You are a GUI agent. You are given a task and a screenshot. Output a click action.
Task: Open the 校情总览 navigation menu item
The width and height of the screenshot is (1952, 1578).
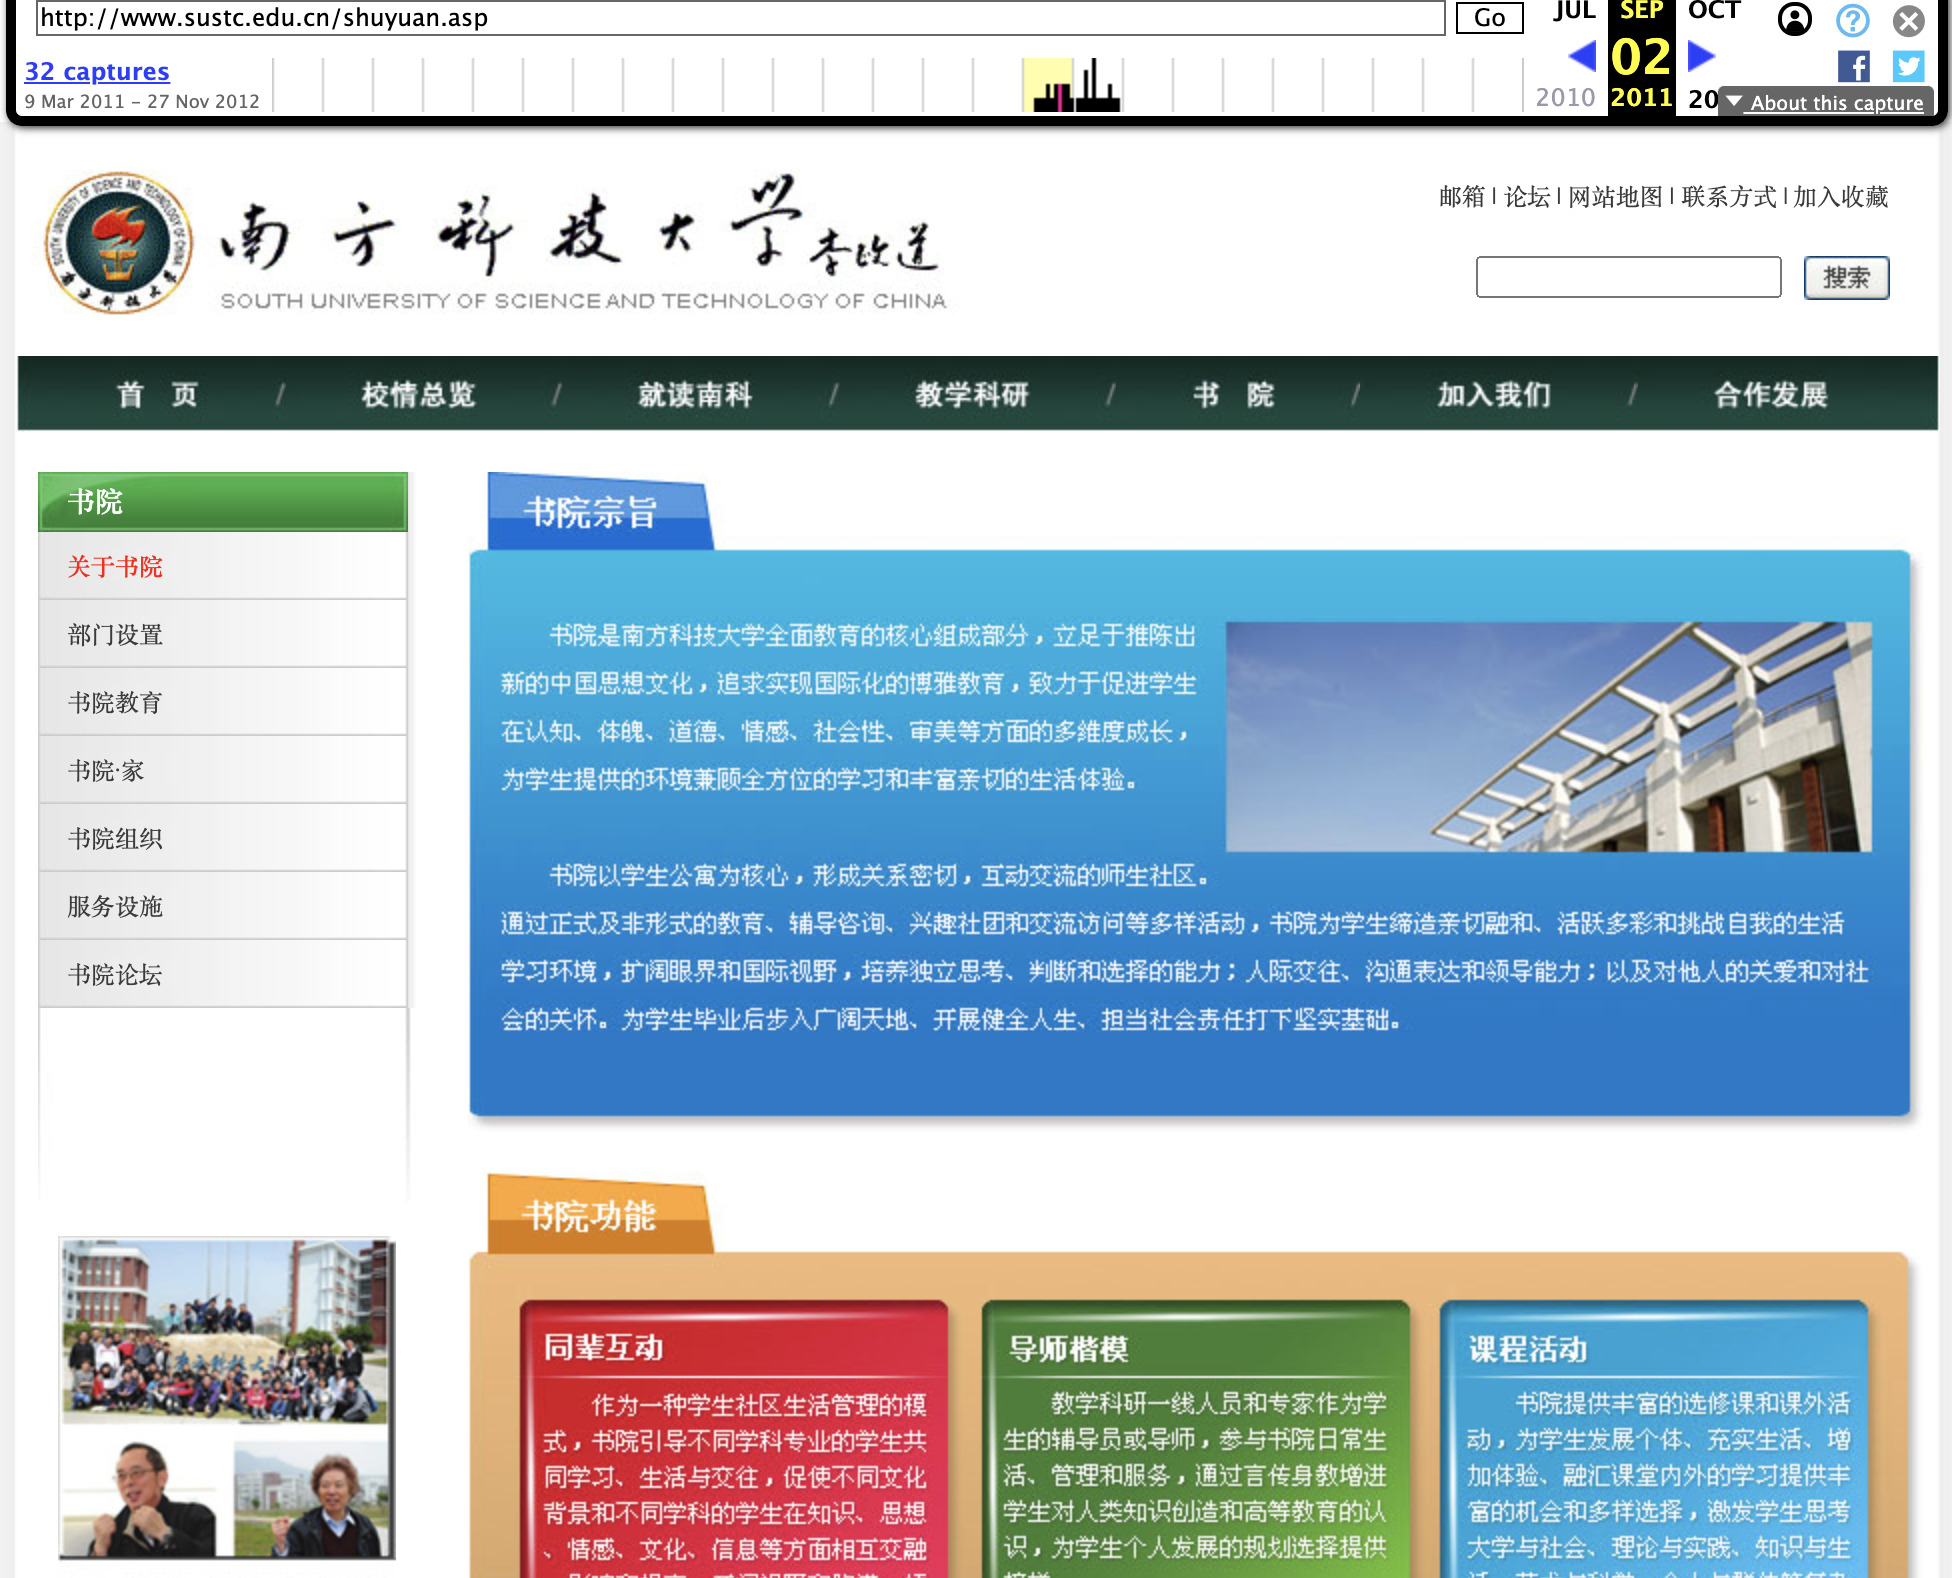coord(418,394)
